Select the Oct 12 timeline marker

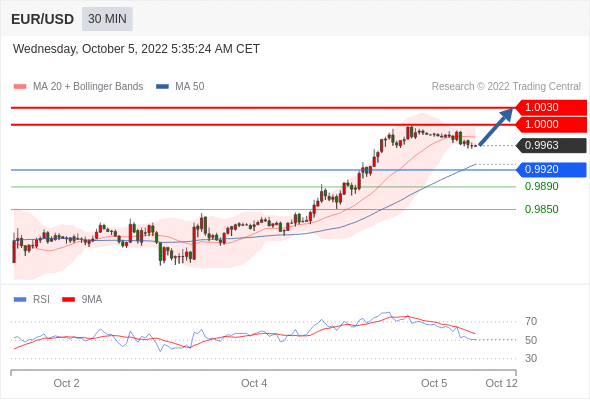coord(502,383)
